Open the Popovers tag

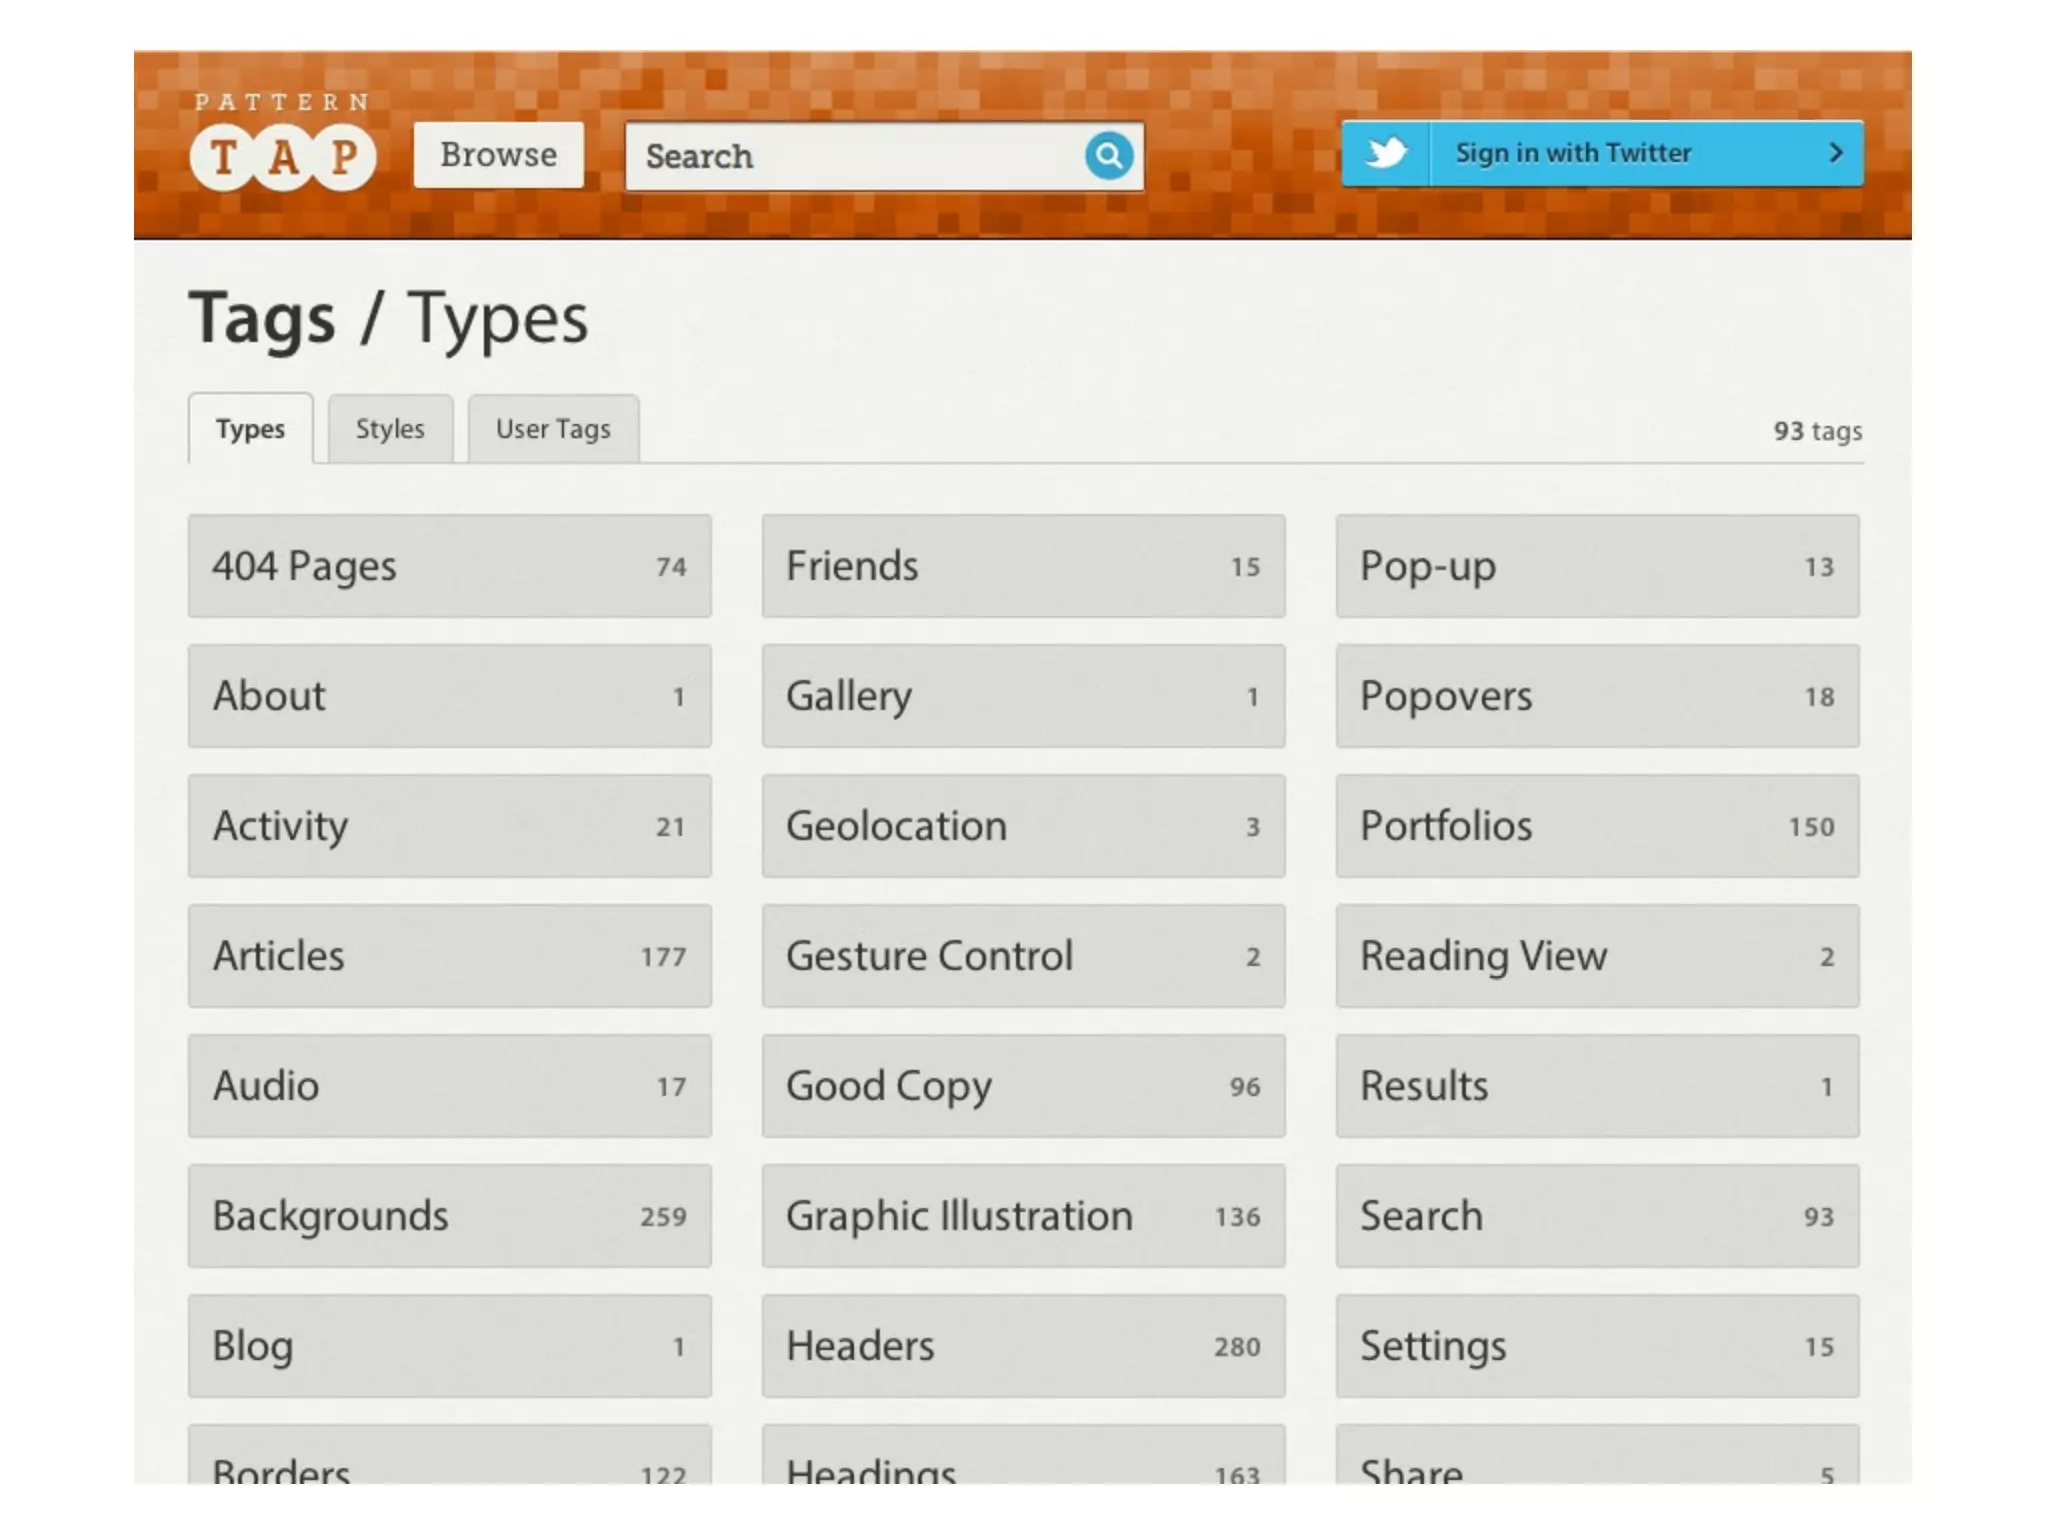pos(1597,696)
